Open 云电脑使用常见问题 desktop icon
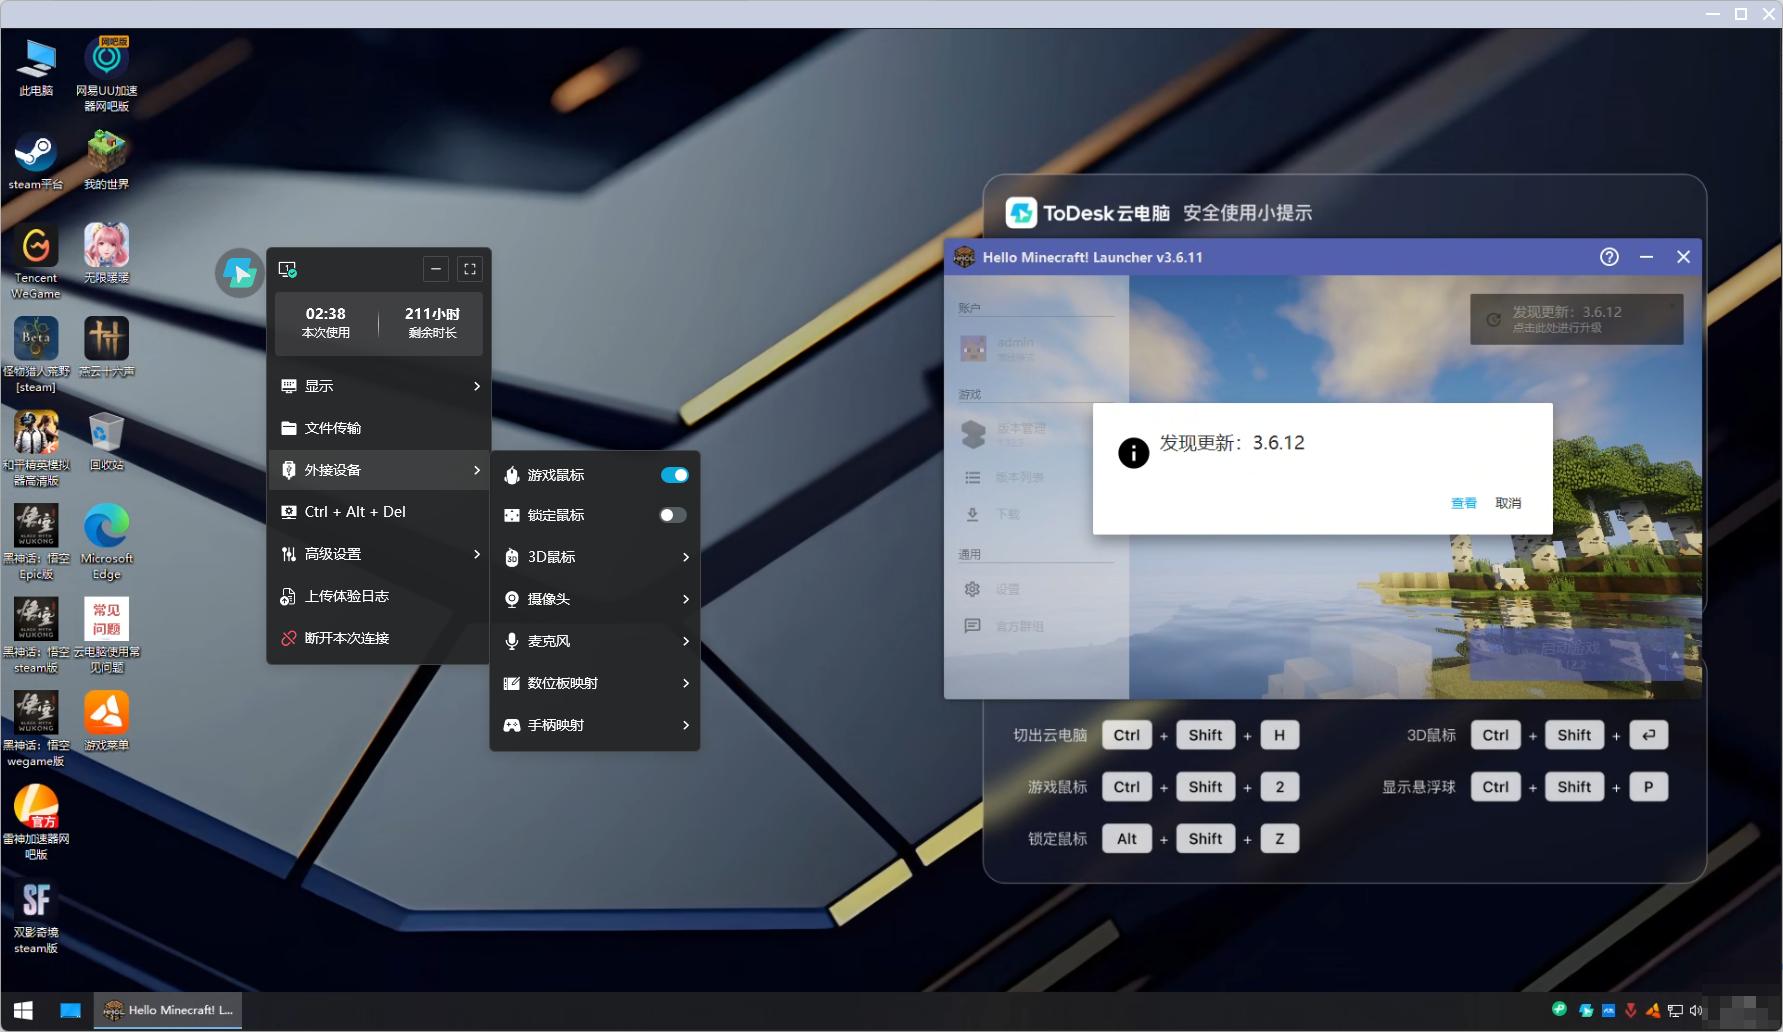Viewport: 1783px width, 1032px height. (x=107, y=636)
